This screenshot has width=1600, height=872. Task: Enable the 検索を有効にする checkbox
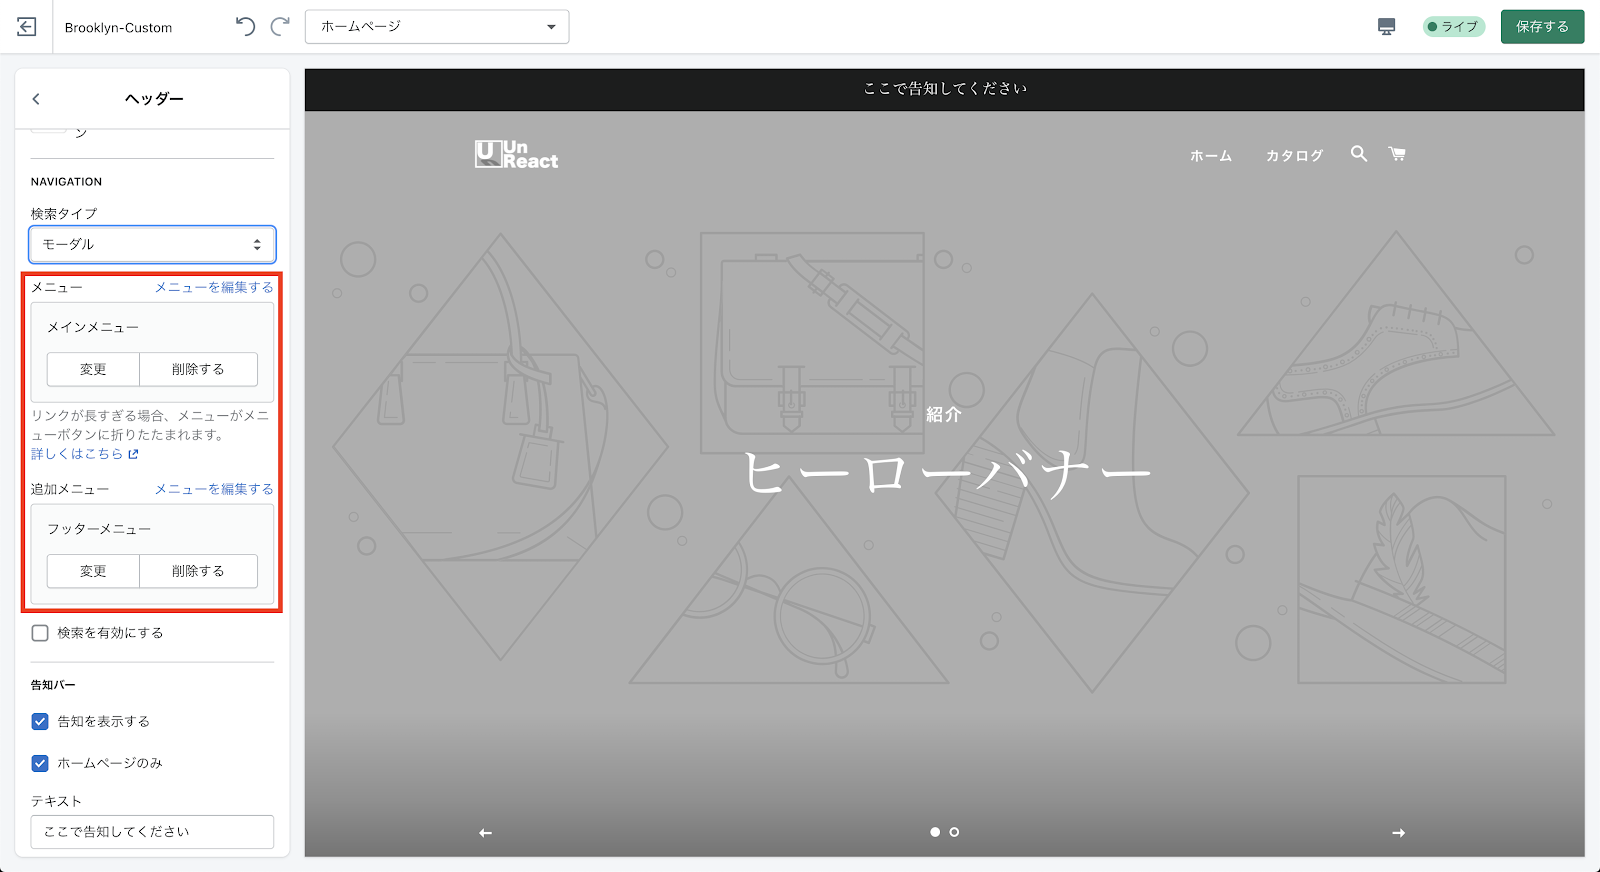tap(40, 633)
